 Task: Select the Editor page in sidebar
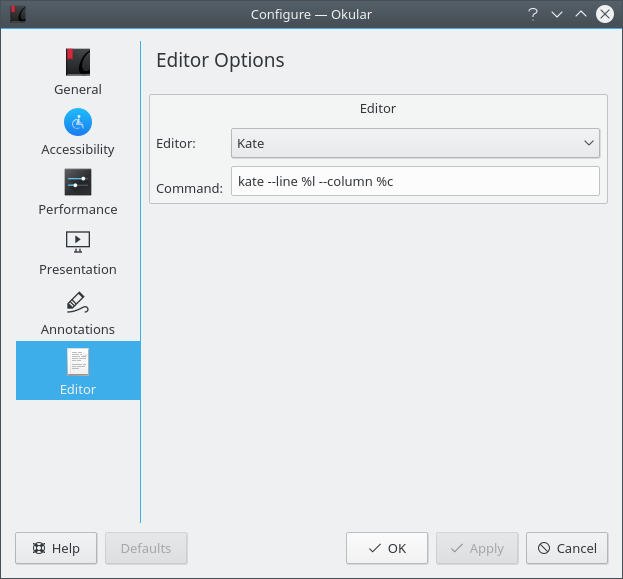78,371
